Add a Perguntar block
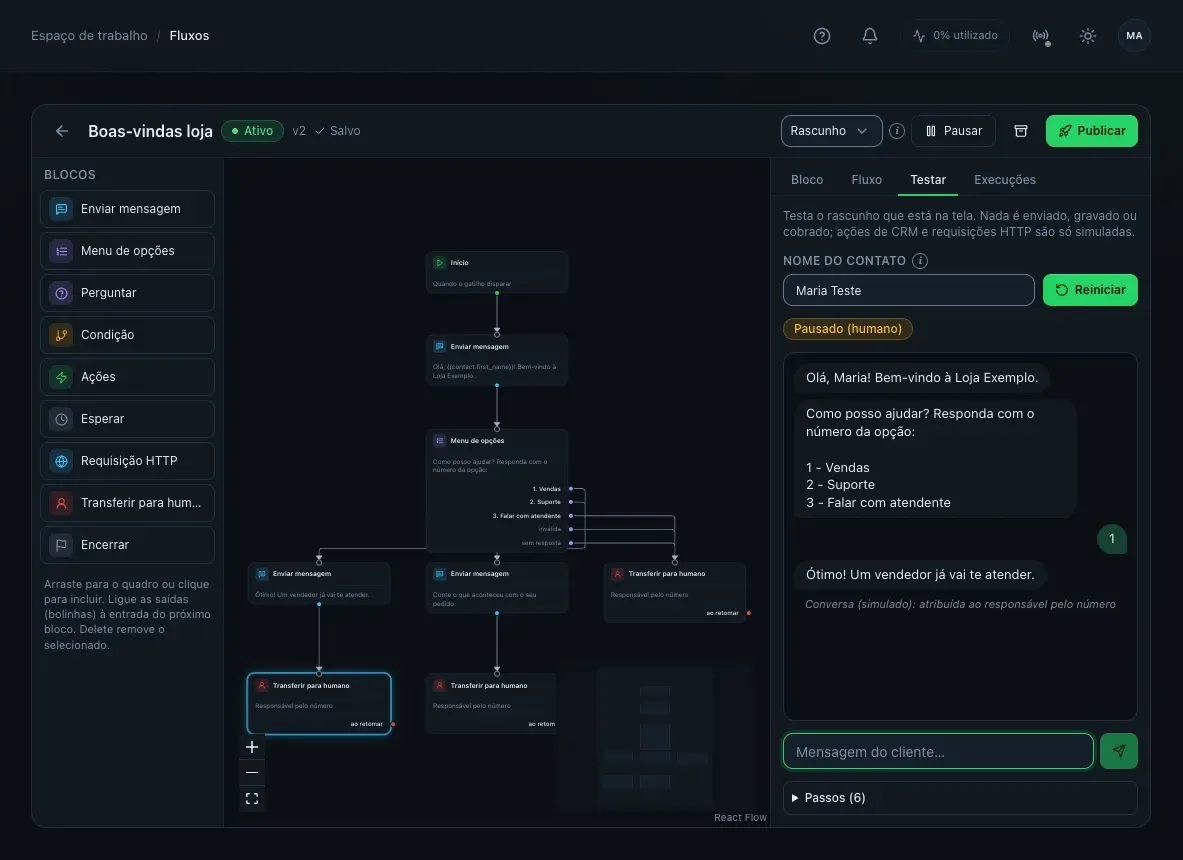1183x860 pixels. pyautogui.click(x=128, y=293)
